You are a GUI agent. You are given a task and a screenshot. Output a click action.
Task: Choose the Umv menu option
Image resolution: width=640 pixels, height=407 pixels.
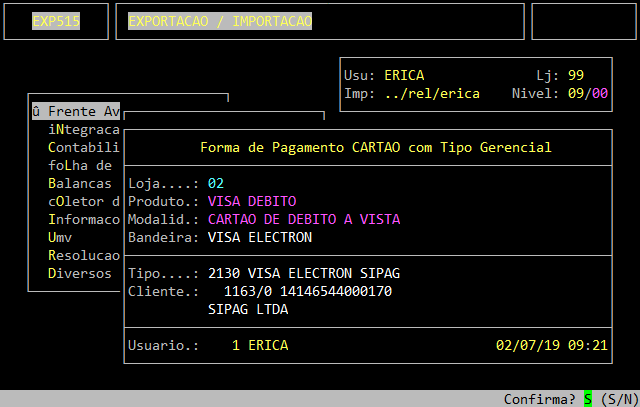(59, 237)
